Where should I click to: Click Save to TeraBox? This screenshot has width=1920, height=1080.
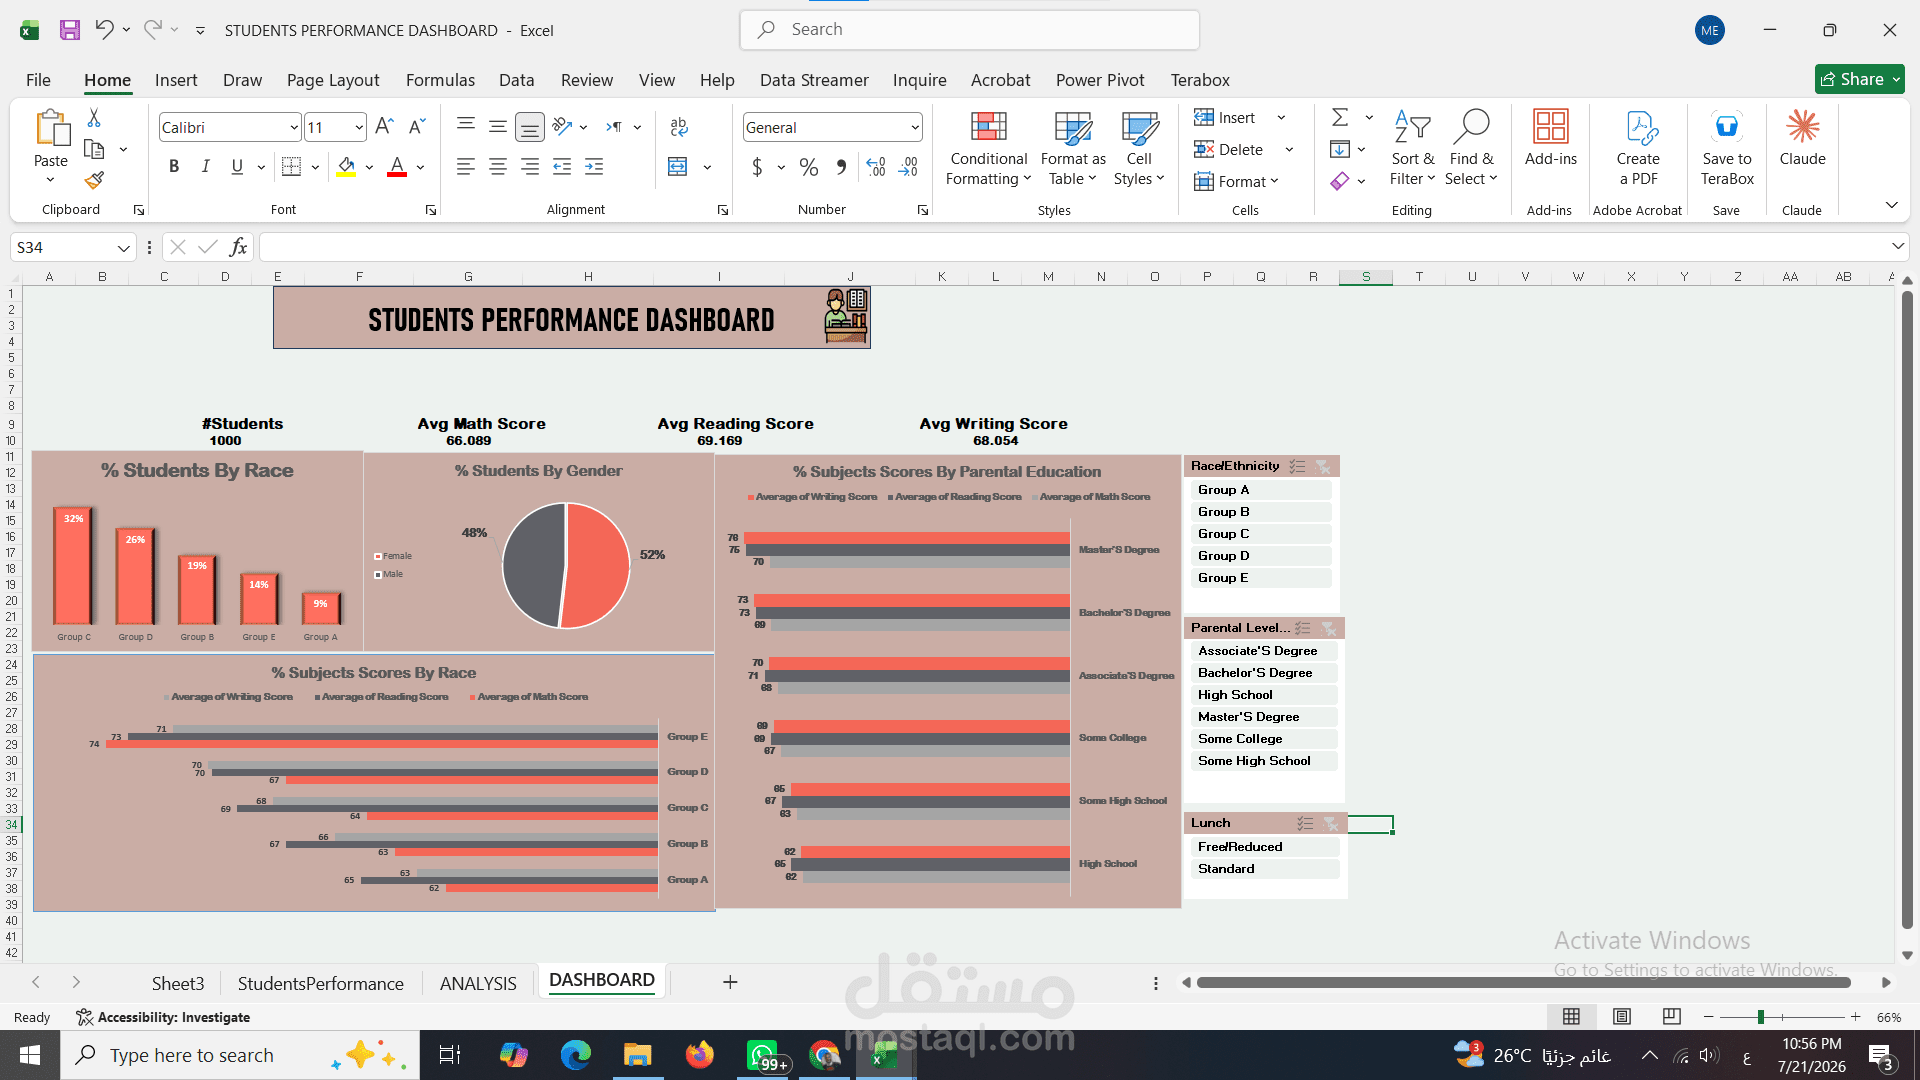coord(1727,148)
